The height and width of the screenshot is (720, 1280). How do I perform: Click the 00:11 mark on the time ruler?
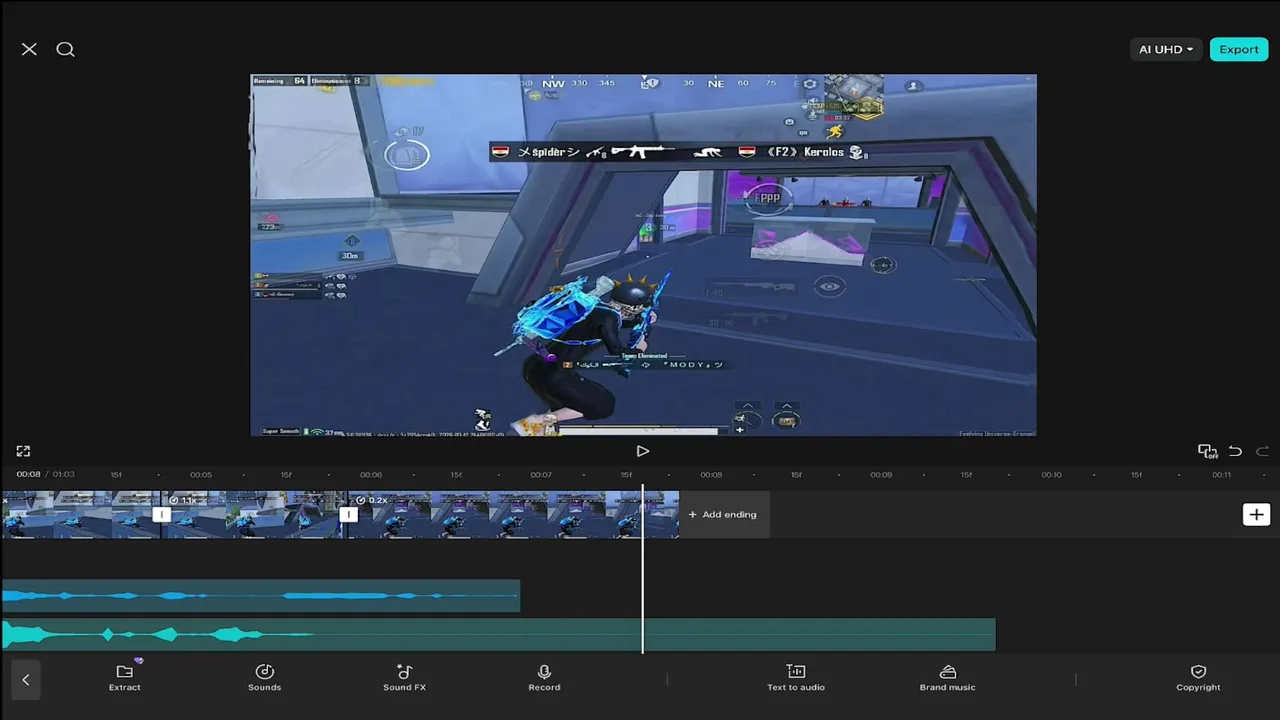pyautogui.click(x=1221, y=474)
